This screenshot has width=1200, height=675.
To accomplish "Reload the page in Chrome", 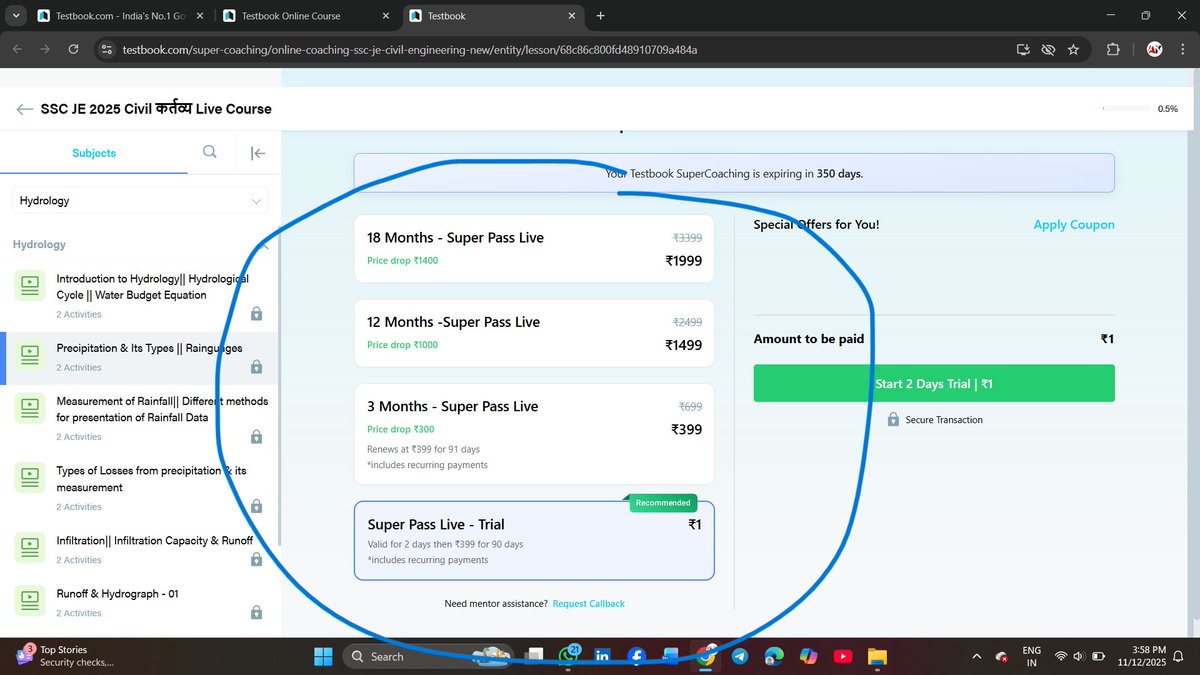I will pyautogui.click(x=73, y=49).
